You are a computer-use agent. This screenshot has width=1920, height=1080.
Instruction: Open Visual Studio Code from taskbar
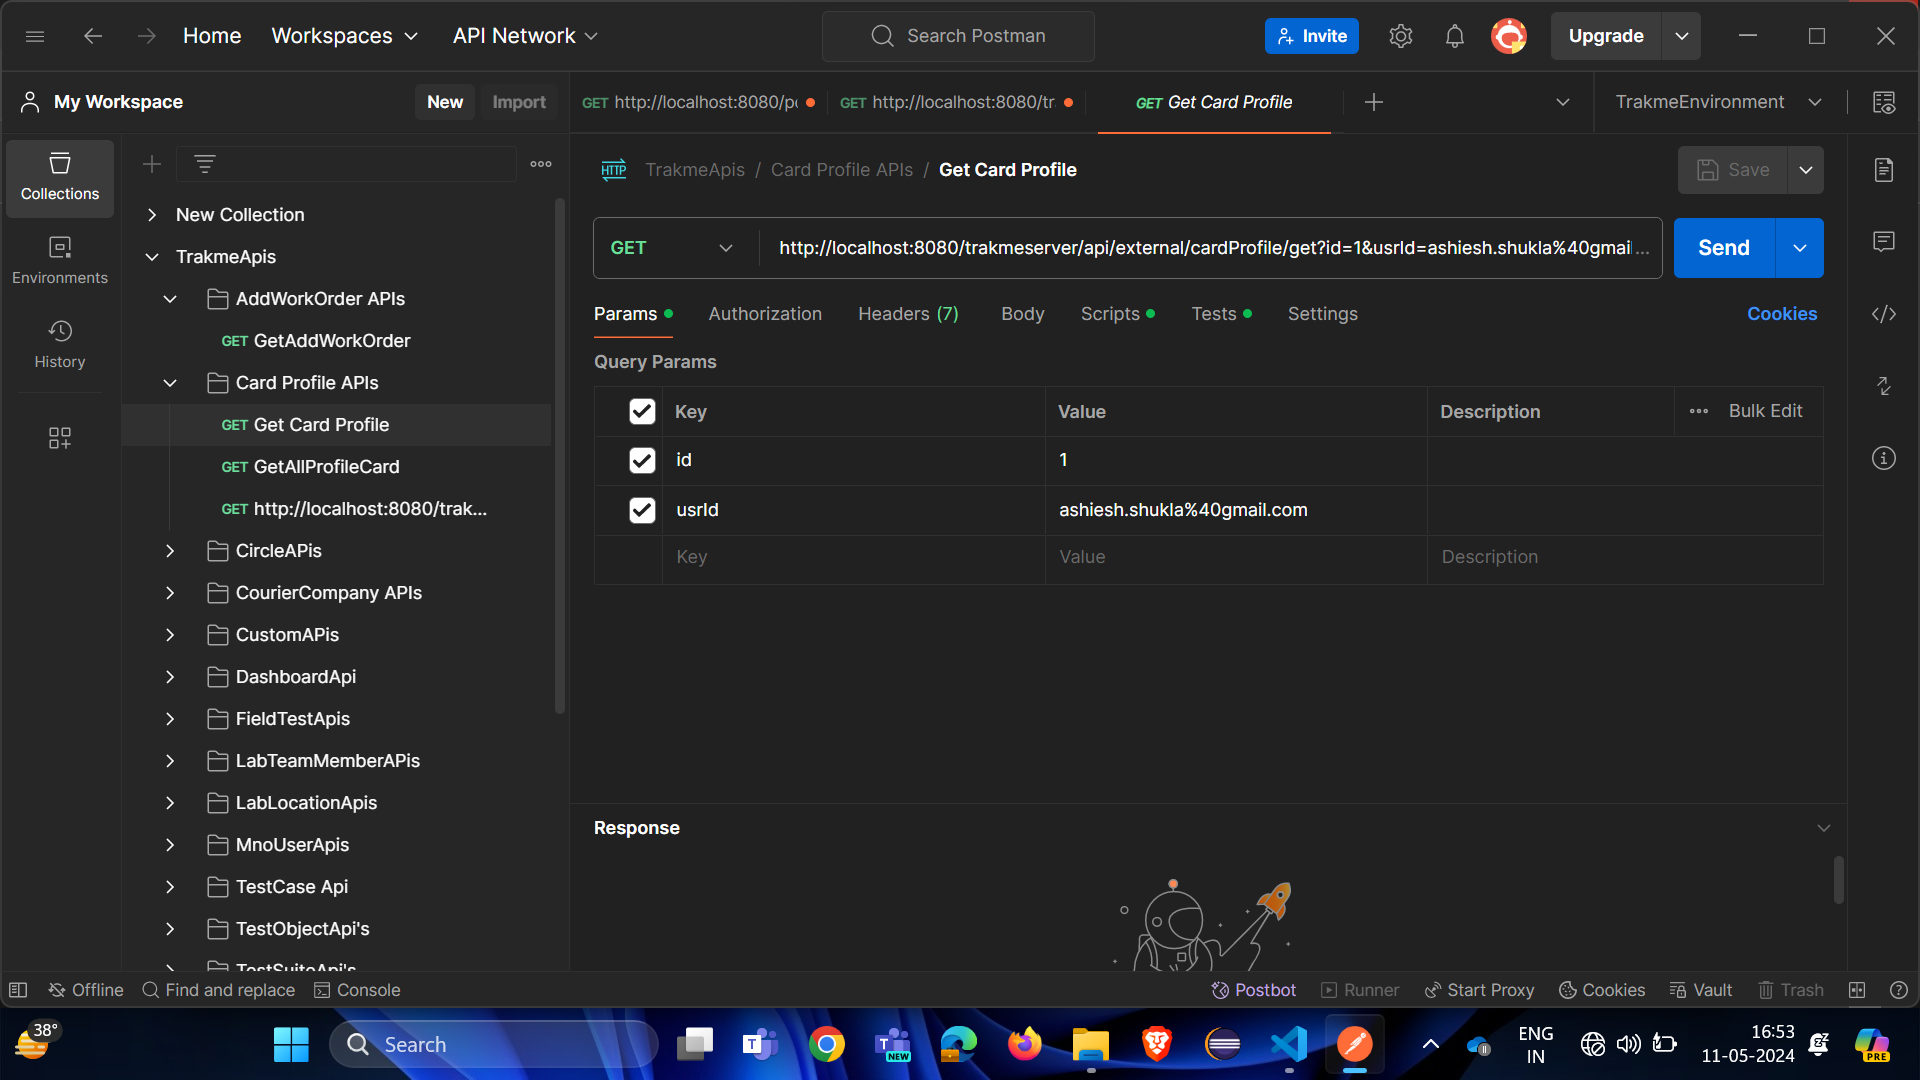tap(1289, 1045)
